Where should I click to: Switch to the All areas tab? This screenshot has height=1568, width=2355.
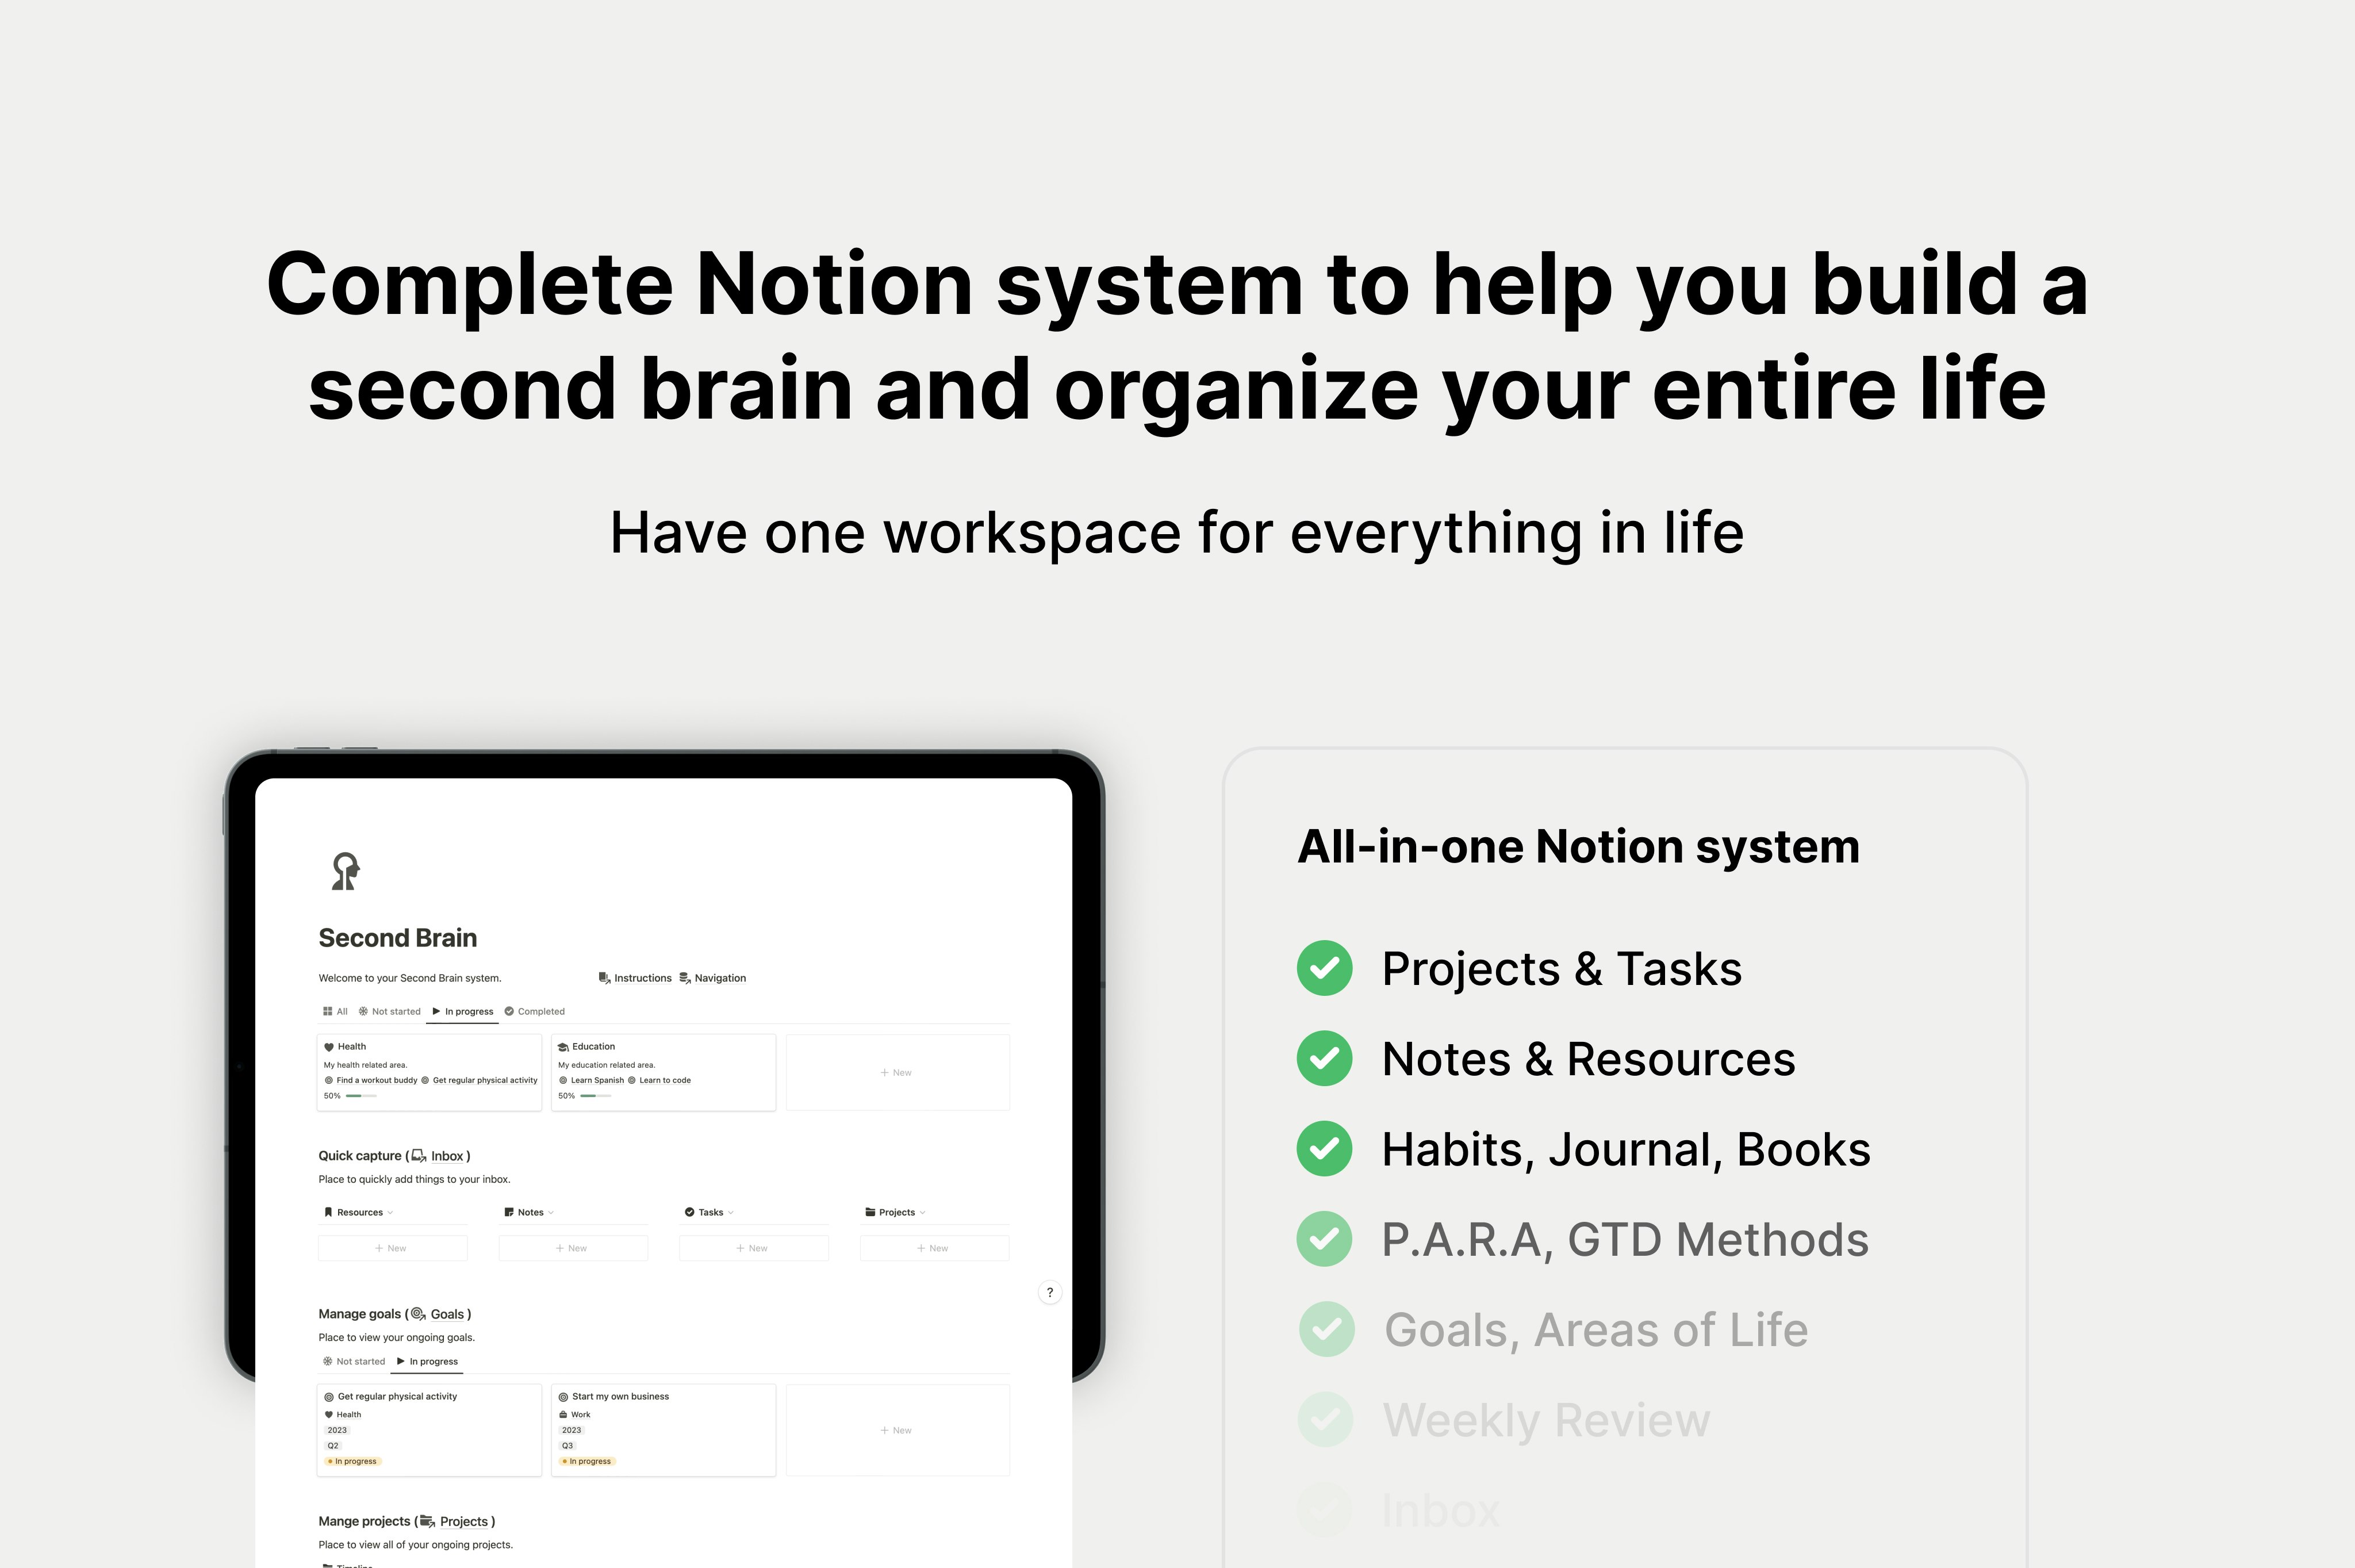pyautogui.click(x=335, y=1011)
